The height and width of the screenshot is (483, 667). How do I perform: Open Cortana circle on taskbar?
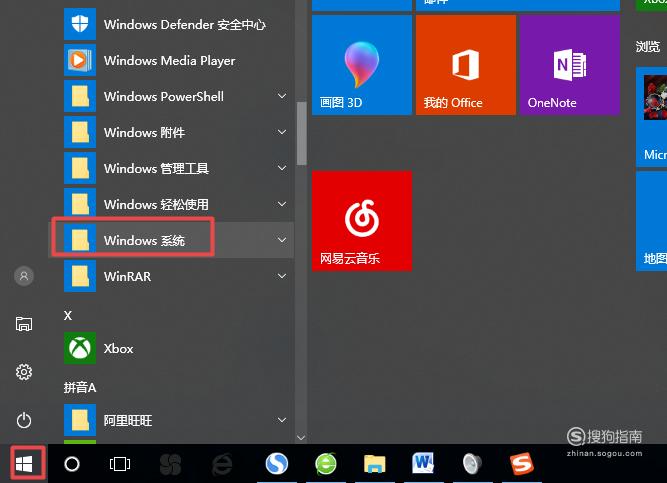click(72, 463)
